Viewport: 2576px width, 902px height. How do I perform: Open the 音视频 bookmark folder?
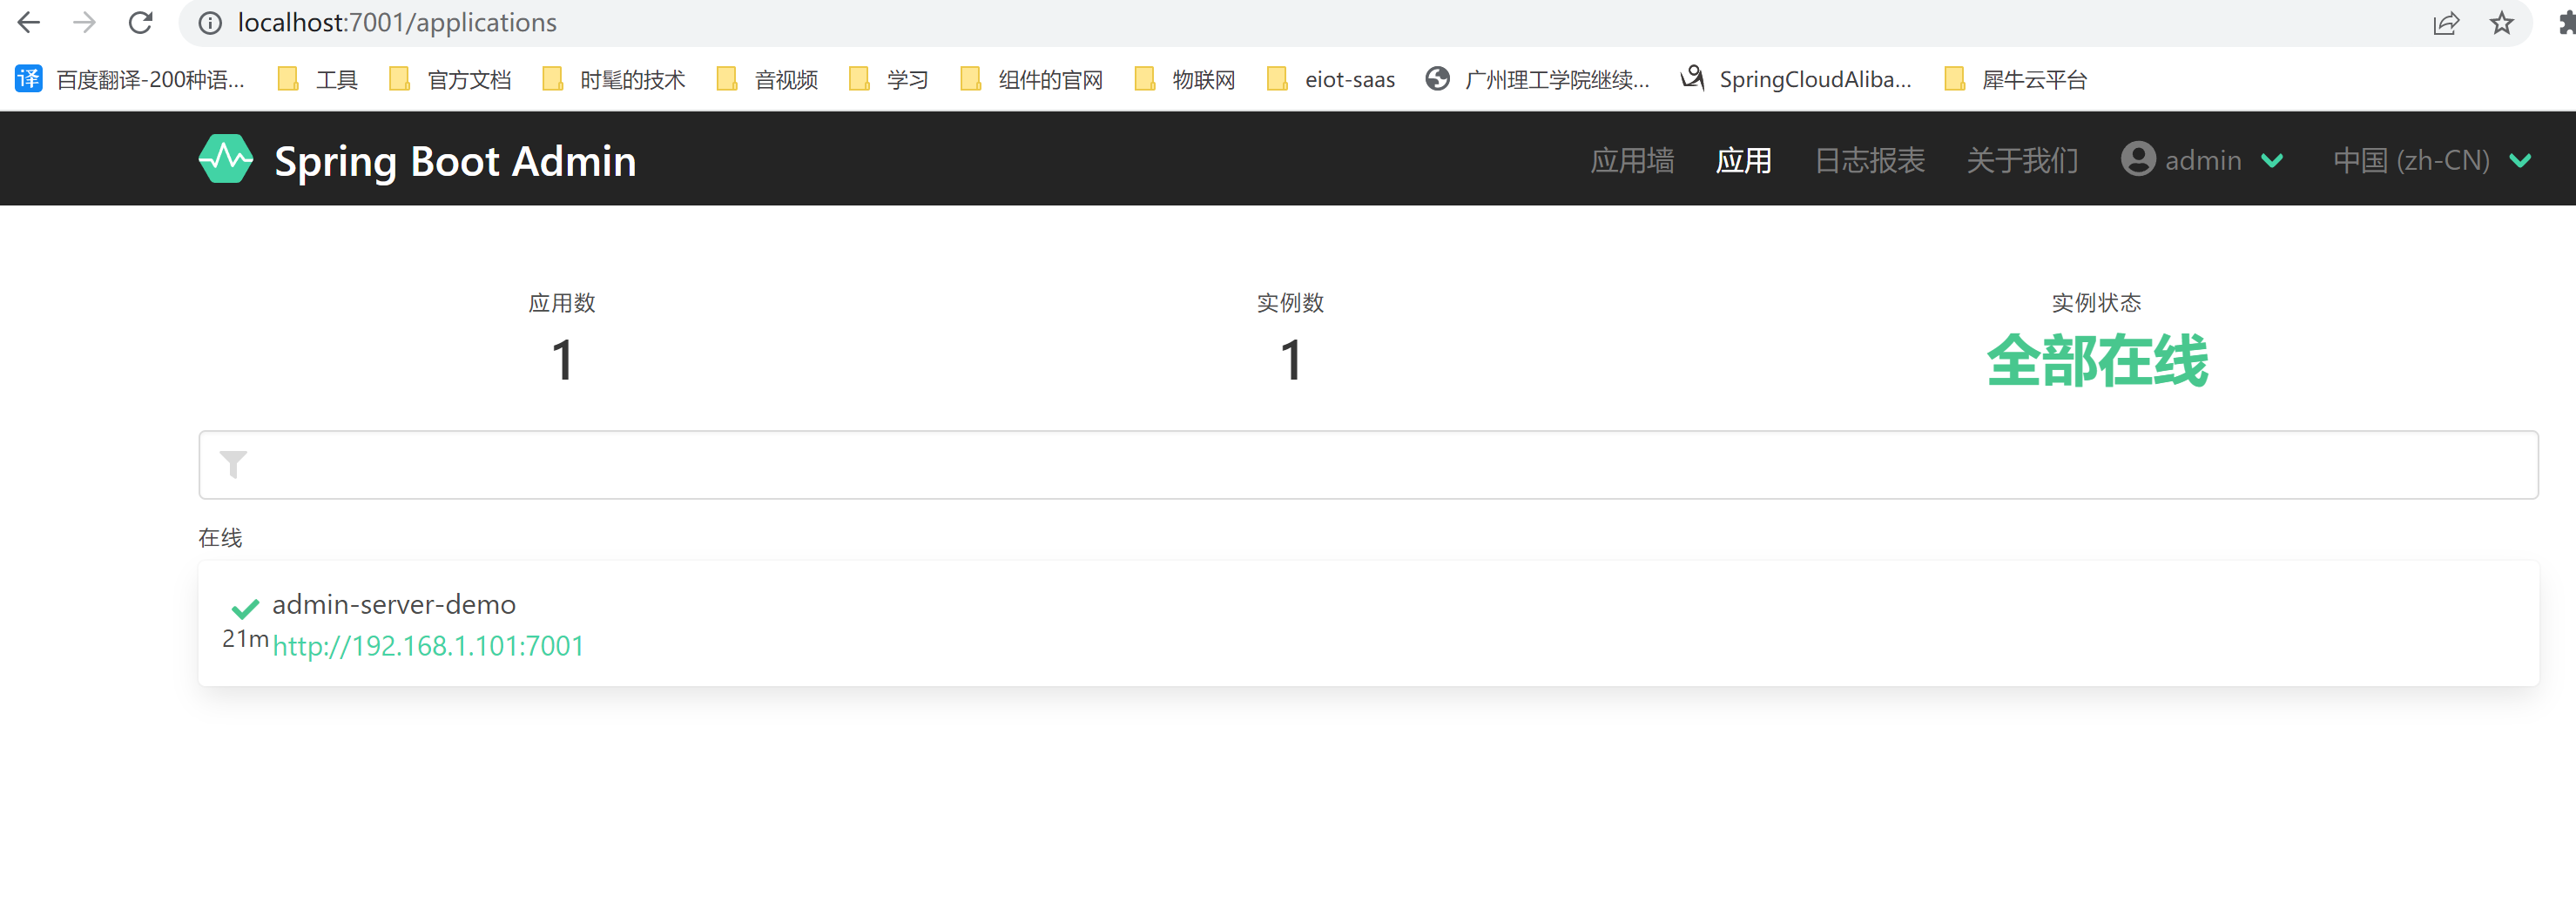pyautogui.click(x=768, y=79)
